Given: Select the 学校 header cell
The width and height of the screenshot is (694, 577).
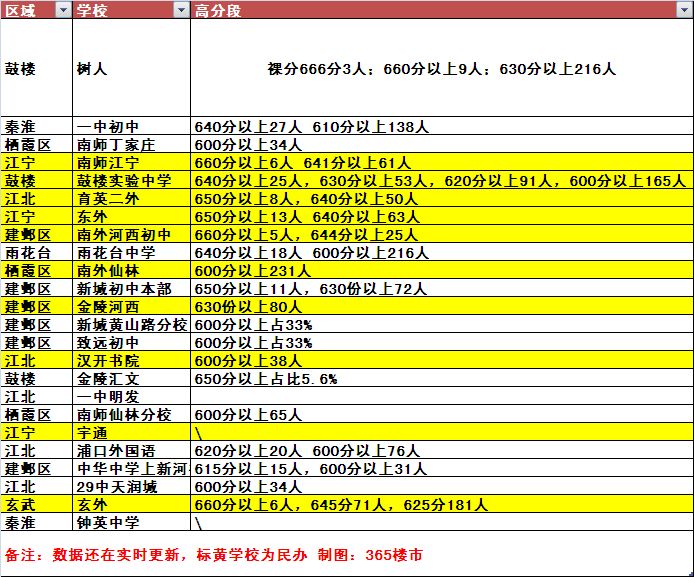Looking at the screenshot, I should pyautogui.click(x=131, y=10).
